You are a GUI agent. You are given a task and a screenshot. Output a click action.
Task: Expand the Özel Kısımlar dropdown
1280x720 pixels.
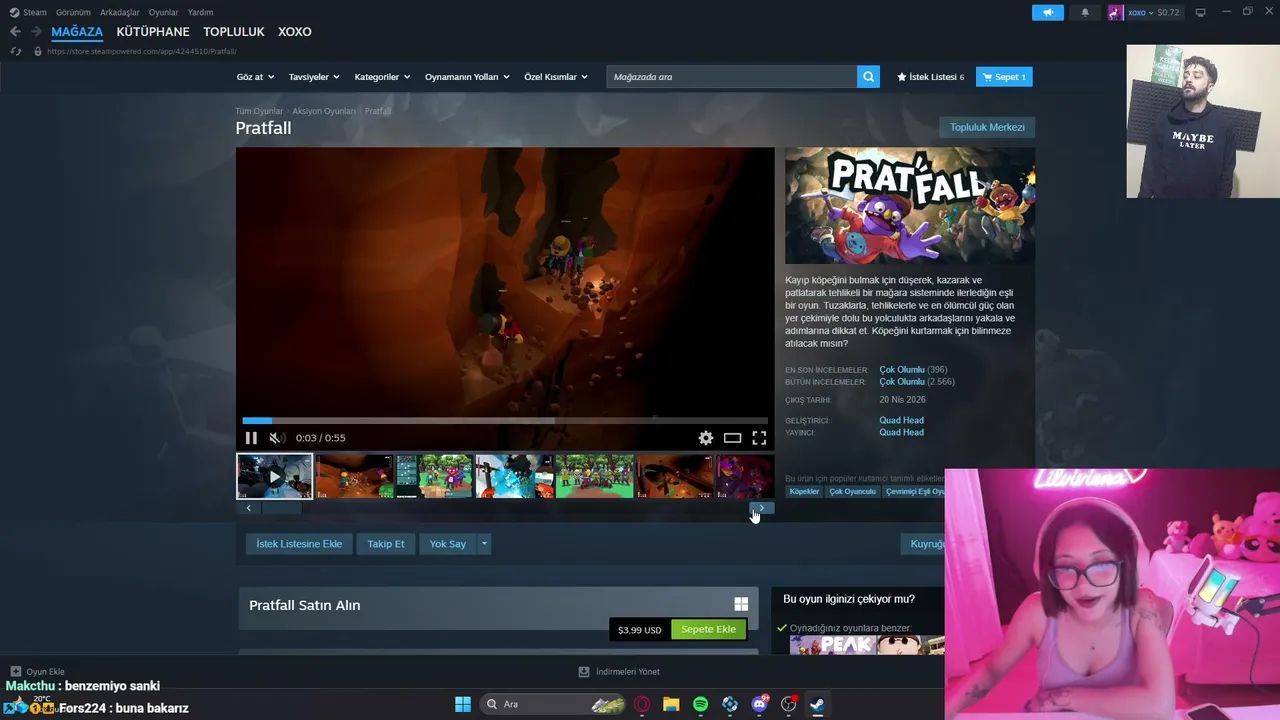coord(556,77)
